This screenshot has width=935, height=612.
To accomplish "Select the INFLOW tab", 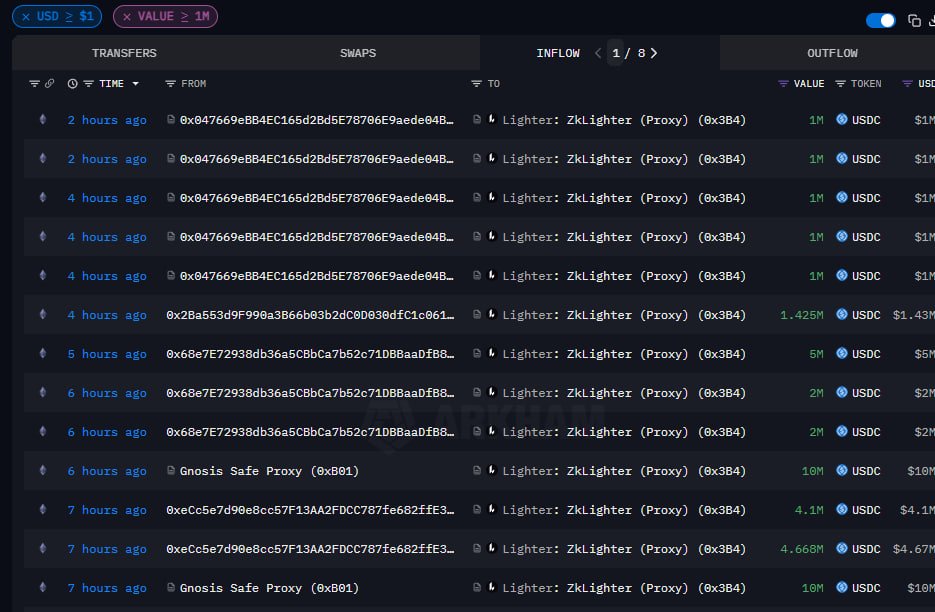I will tap(558, 52).
